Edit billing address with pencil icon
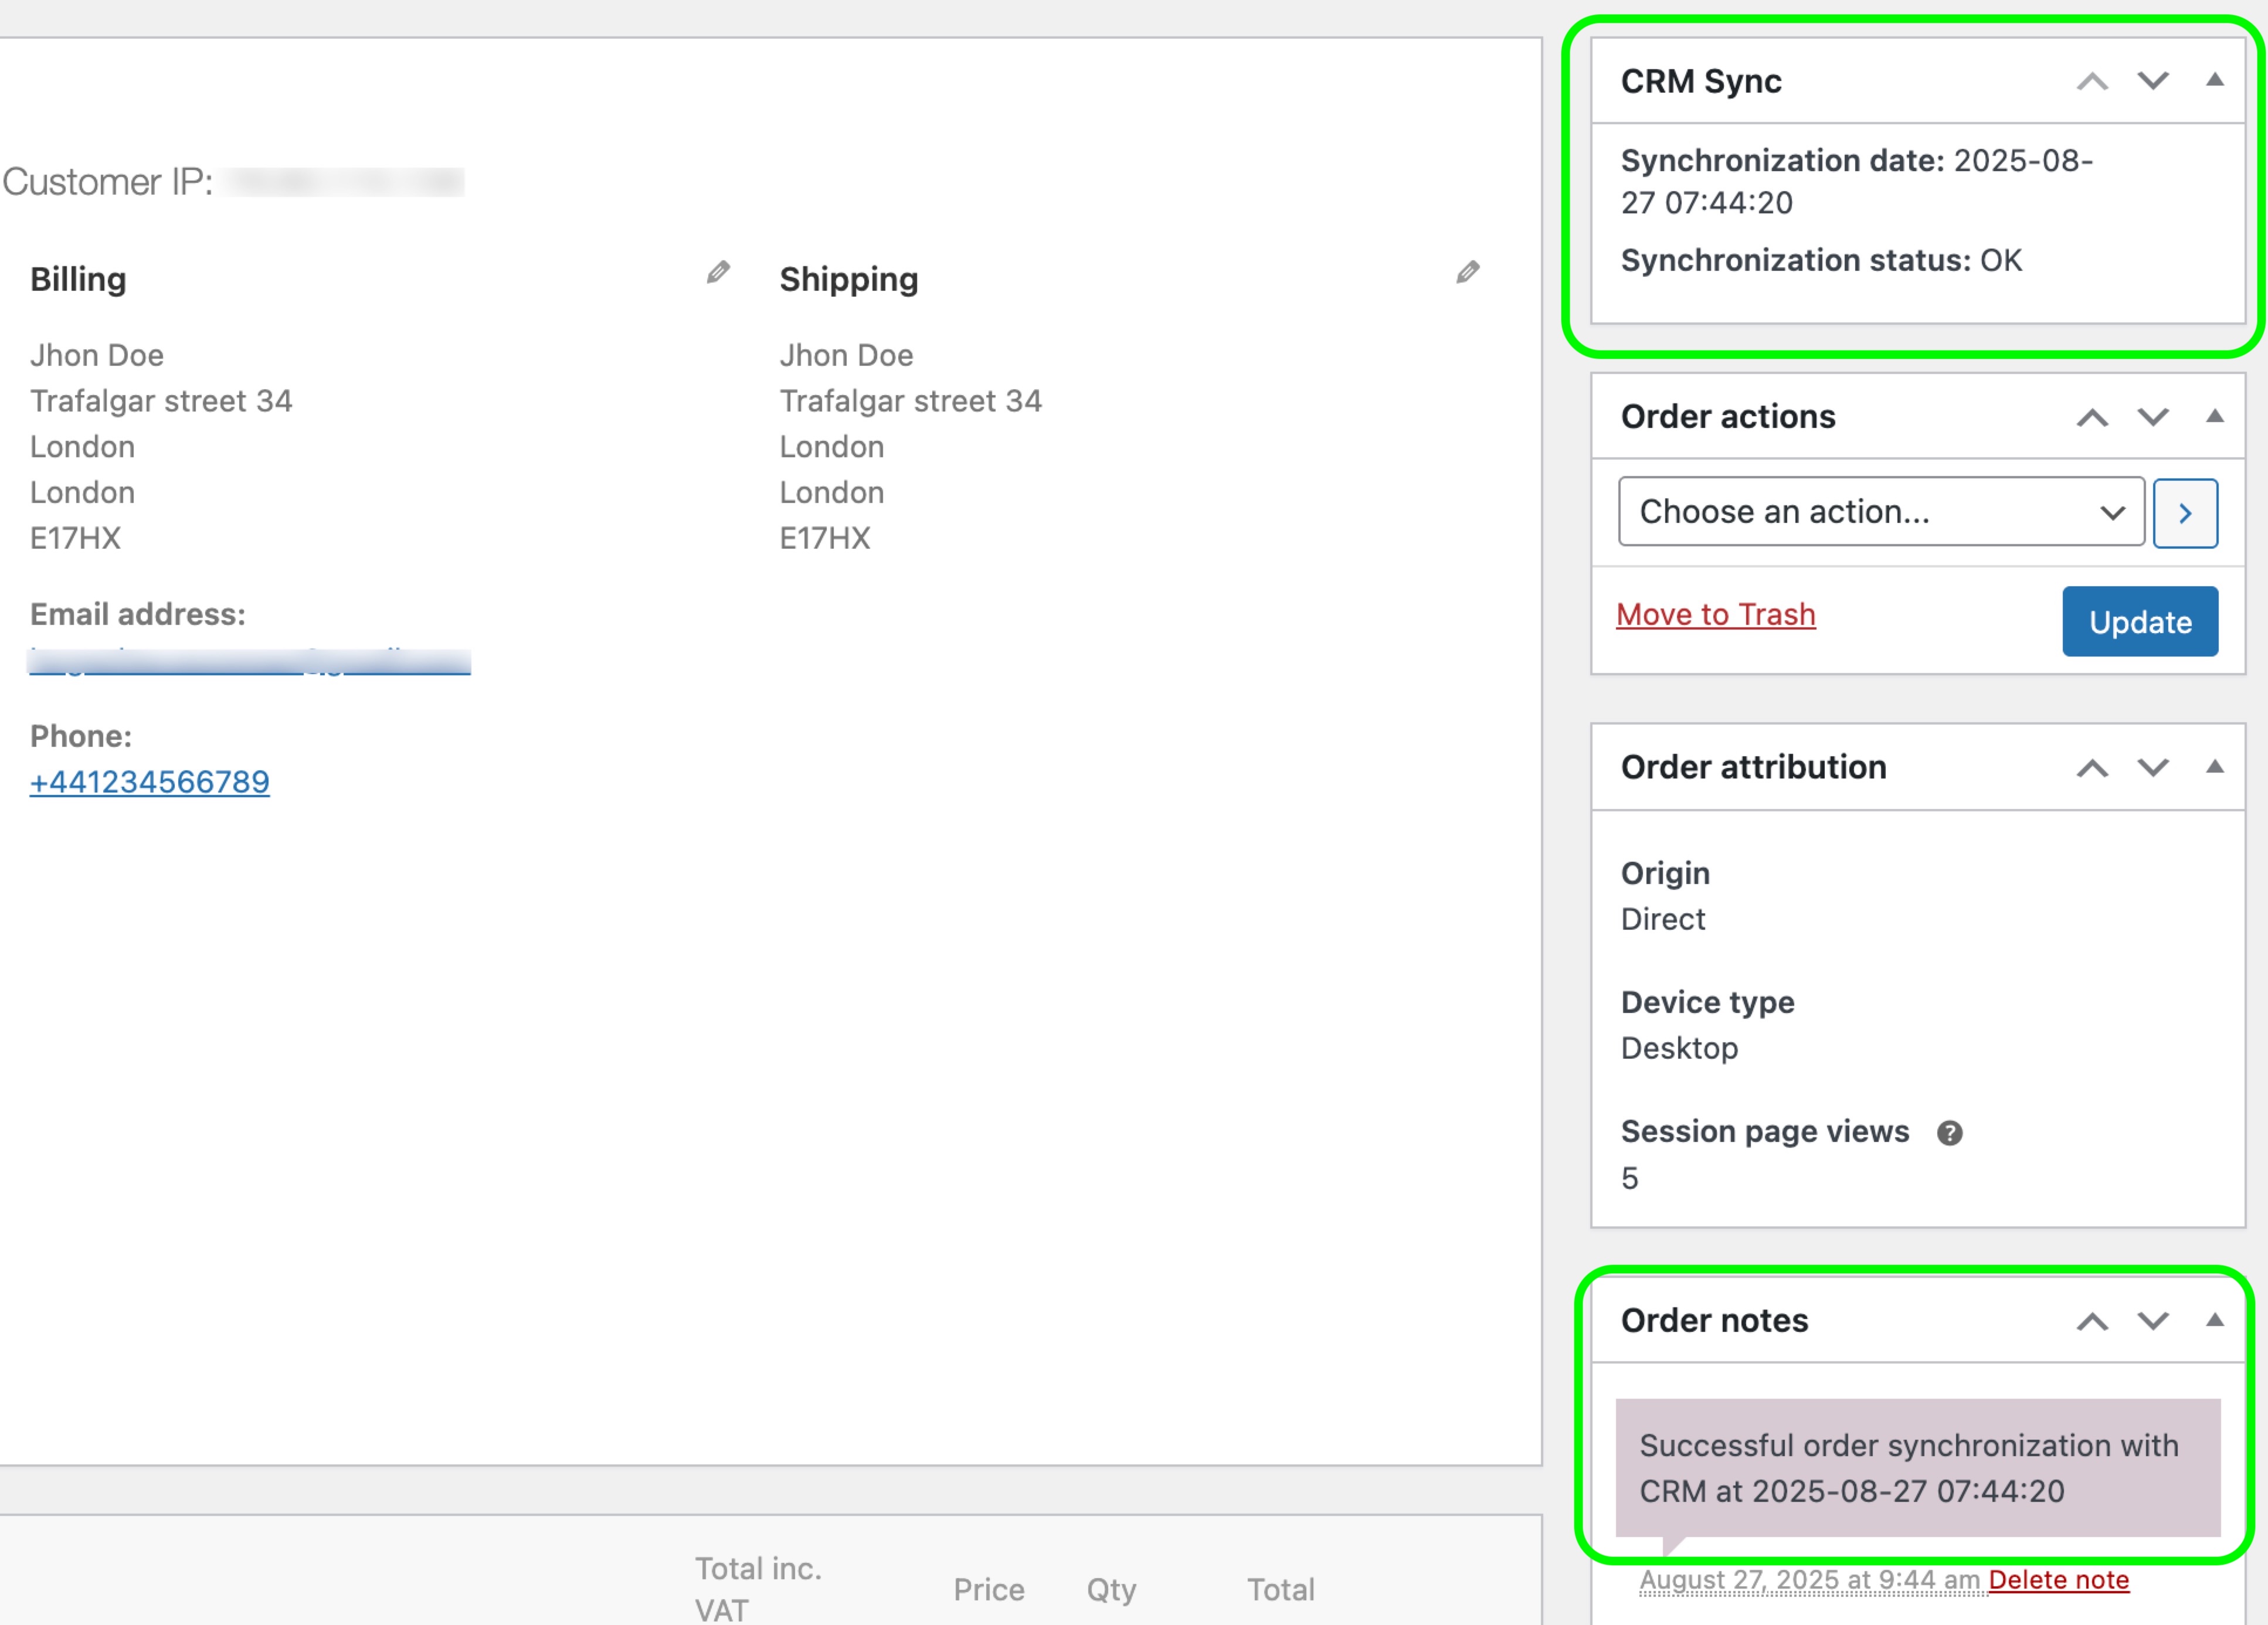 click(x=718, y=272)
